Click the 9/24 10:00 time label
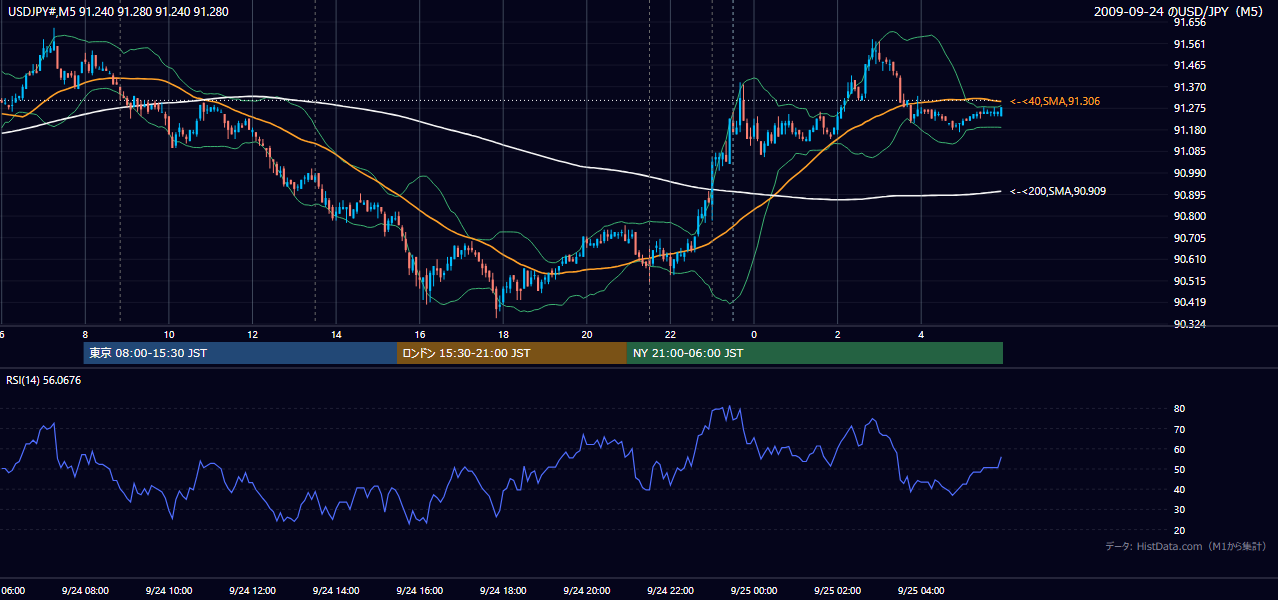Viewport: 1278px width, 600px height. coord(168,590)
